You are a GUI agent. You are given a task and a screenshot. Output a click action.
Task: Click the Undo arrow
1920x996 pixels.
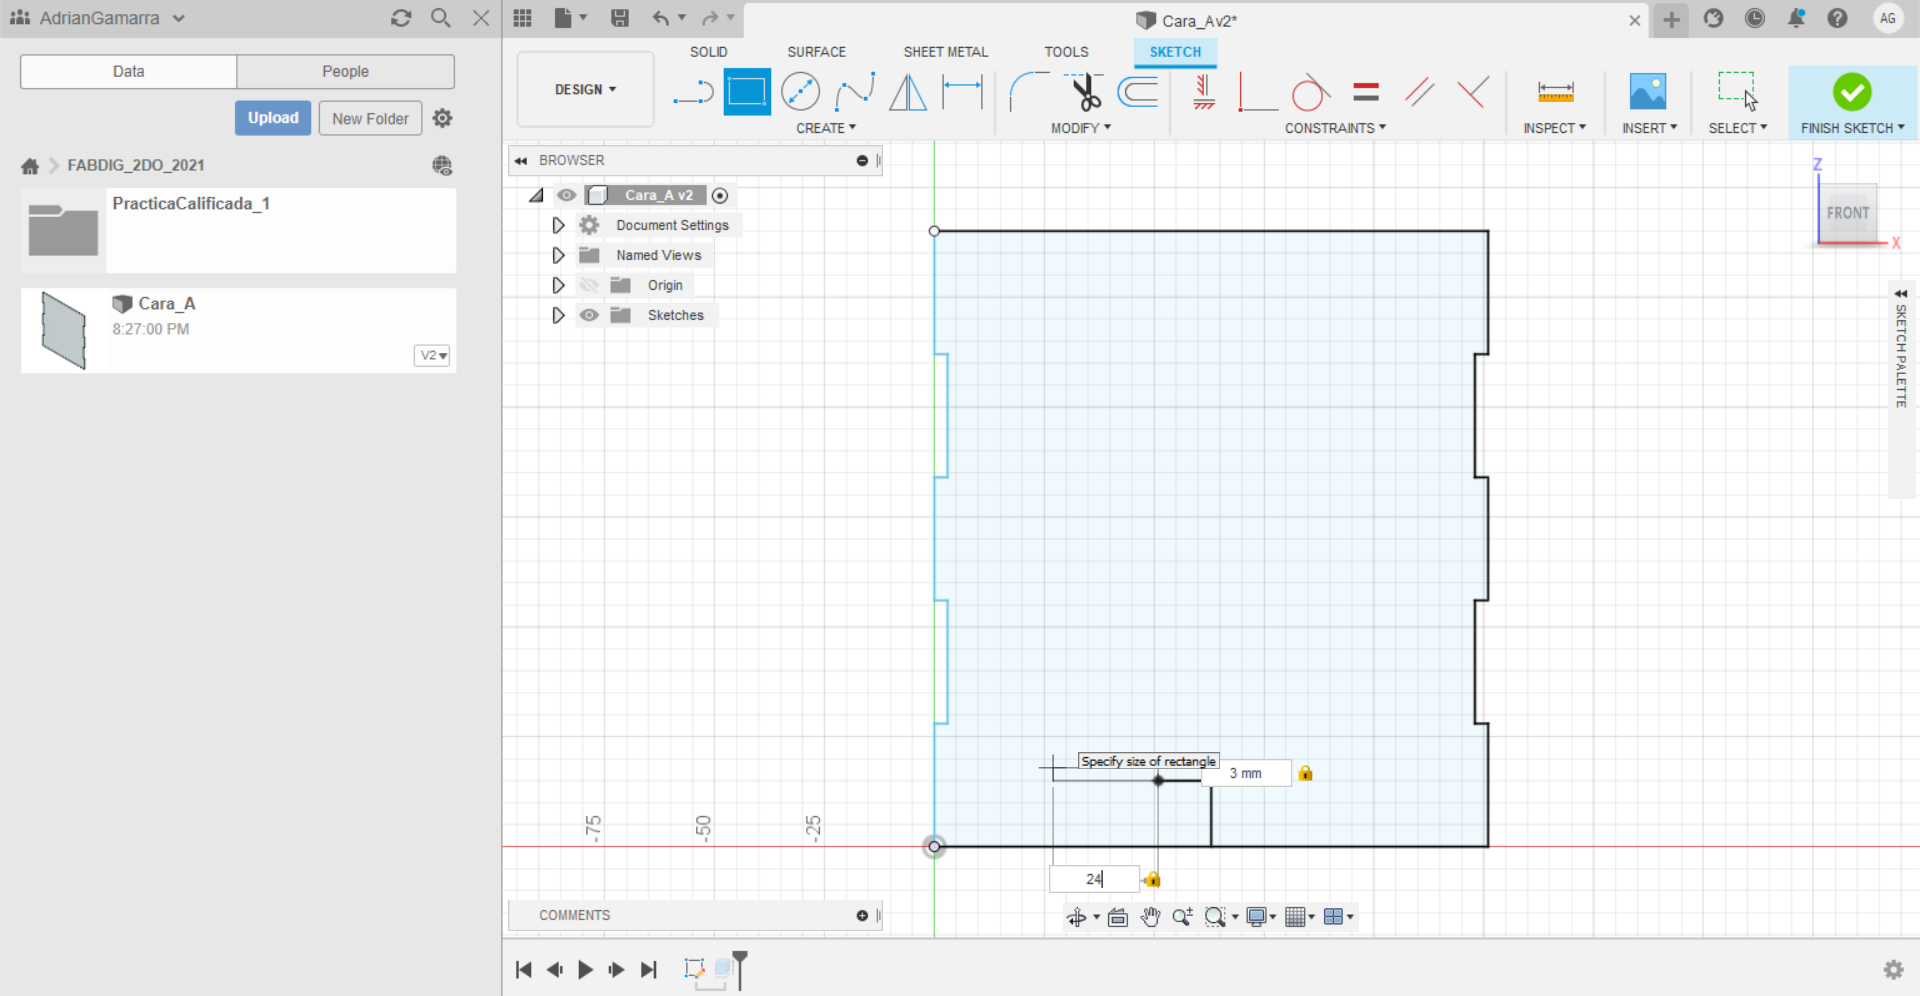tap(661, 18)
